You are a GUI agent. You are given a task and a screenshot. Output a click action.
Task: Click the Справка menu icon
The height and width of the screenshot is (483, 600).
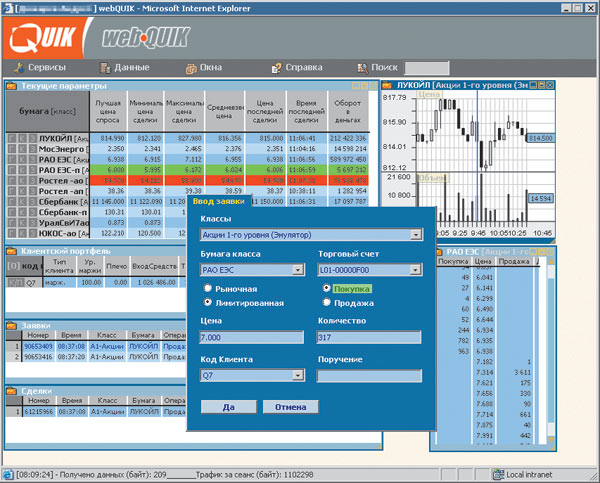pyautogui.click(x=276, y=68)
